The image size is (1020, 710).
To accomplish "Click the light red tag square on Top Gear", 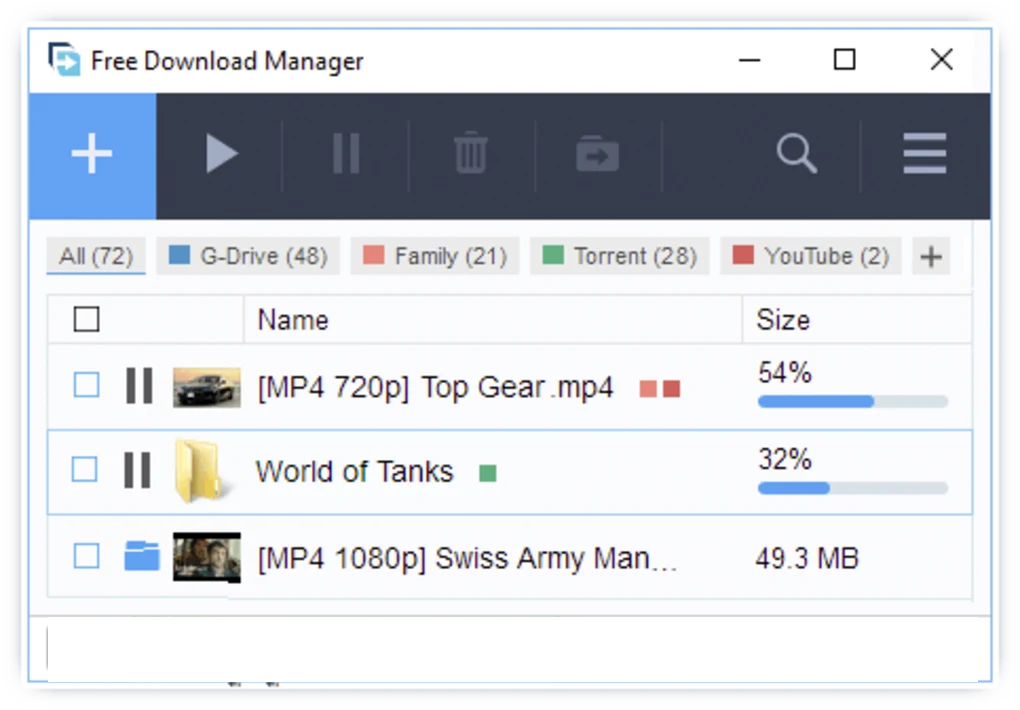I will (648, 389).
